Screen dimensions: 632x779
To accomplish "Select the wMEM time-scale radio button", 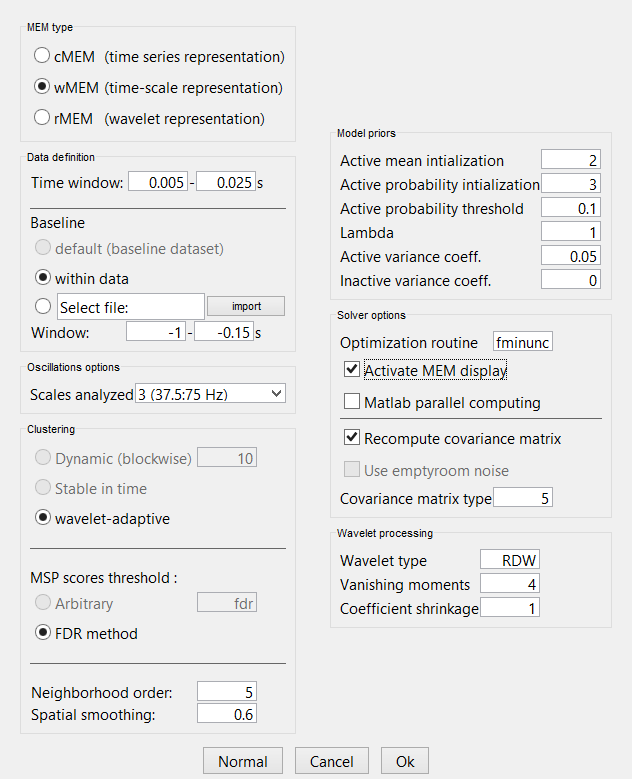I will pos(42,86).
